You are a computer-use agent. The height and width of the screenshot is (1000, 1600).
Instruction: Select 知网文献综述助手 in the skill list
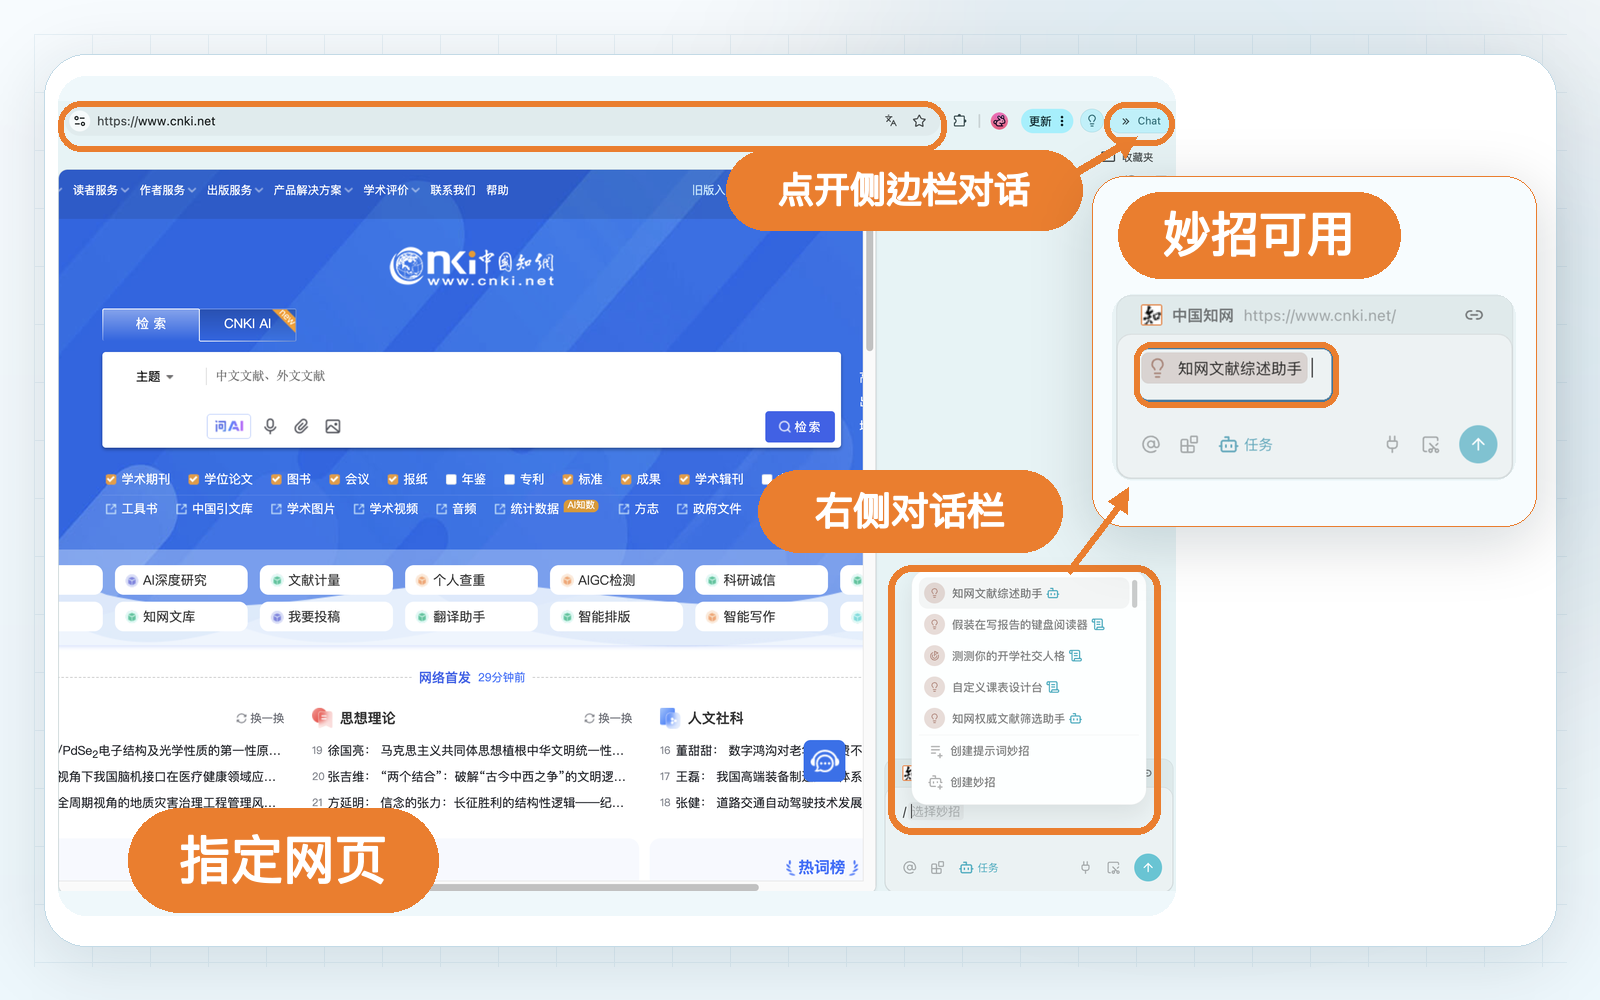click(1024, 593)
